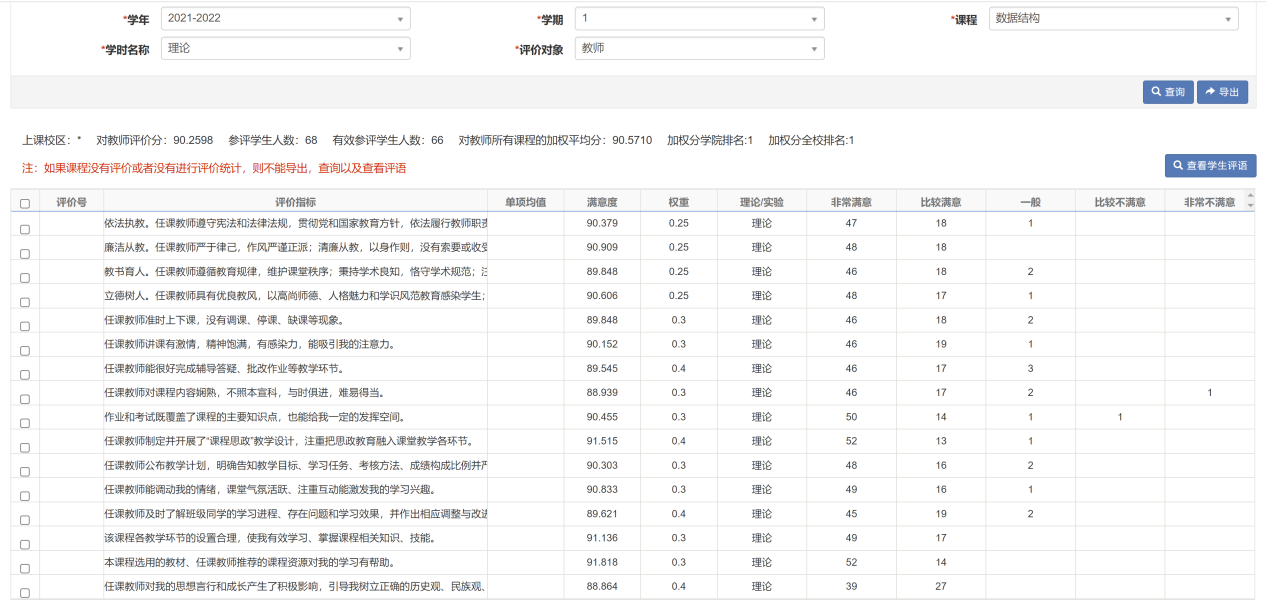Click 比较满意 count 27
The height and width of the screenshot is (603, 1266).
click(941, 586)
